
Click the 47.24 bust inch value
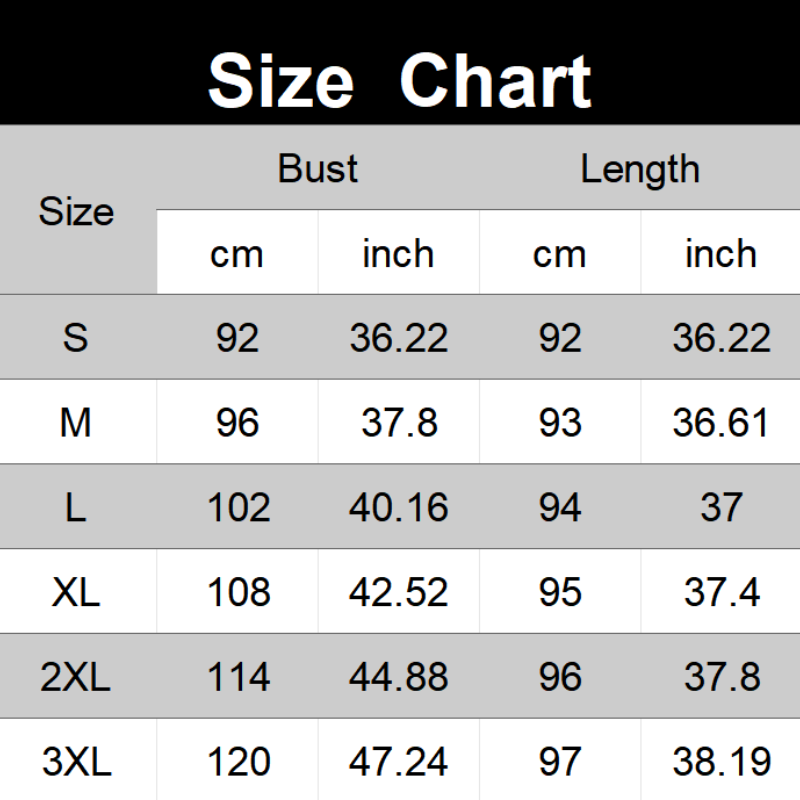(399, 763)
